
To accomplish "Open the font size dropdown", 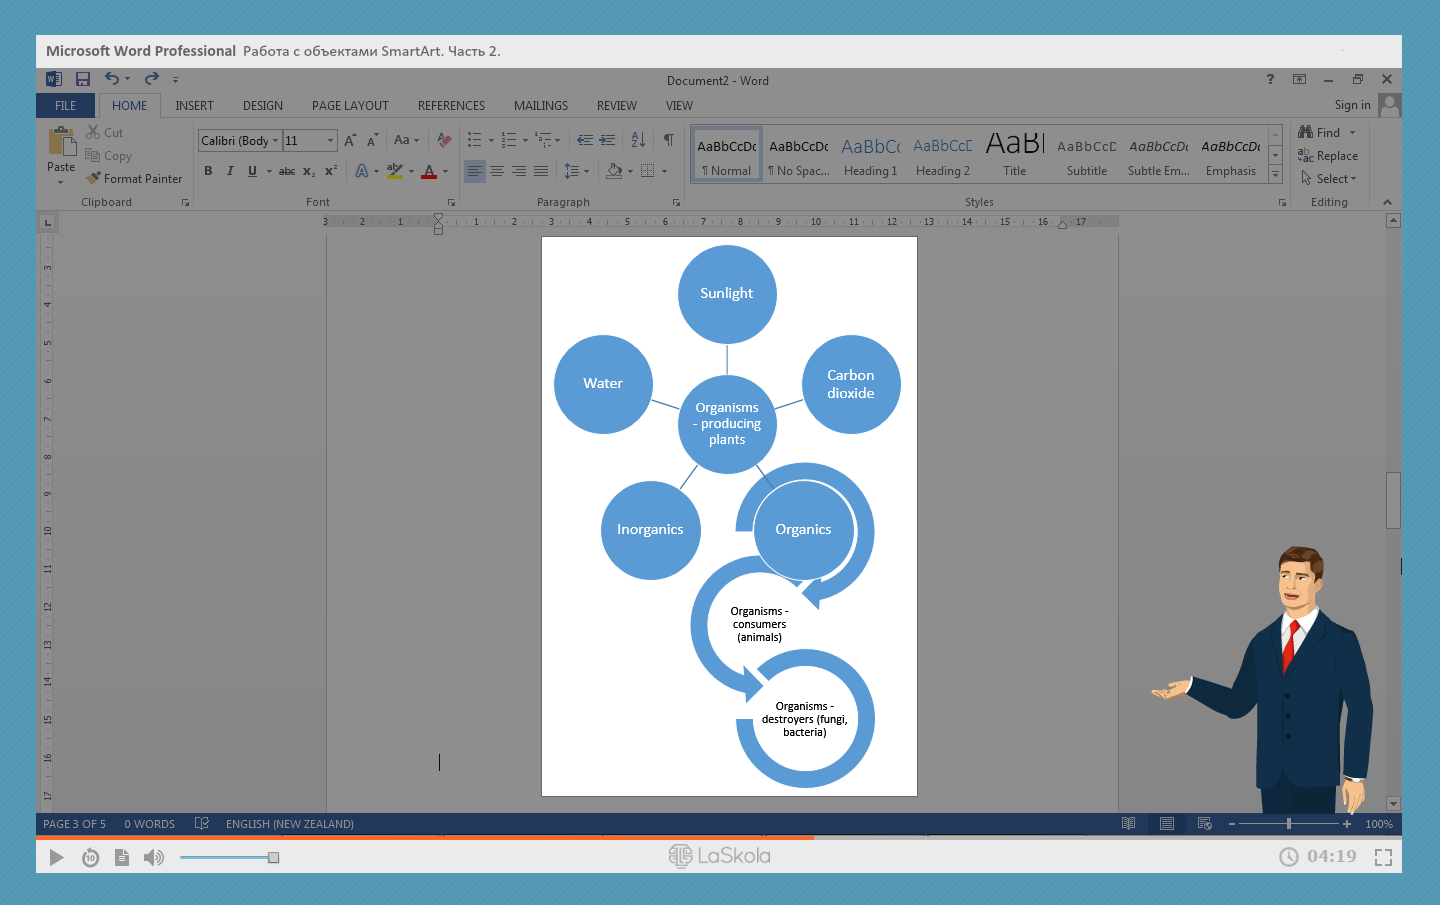I will click(x=331, y=141).
